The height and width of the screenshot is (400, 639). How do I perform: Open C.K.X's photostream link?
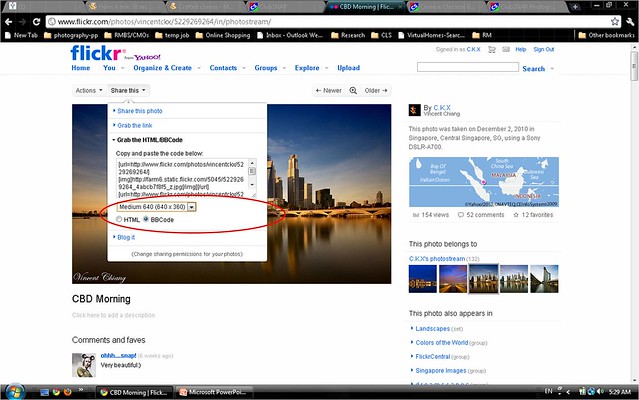point(437,259)
